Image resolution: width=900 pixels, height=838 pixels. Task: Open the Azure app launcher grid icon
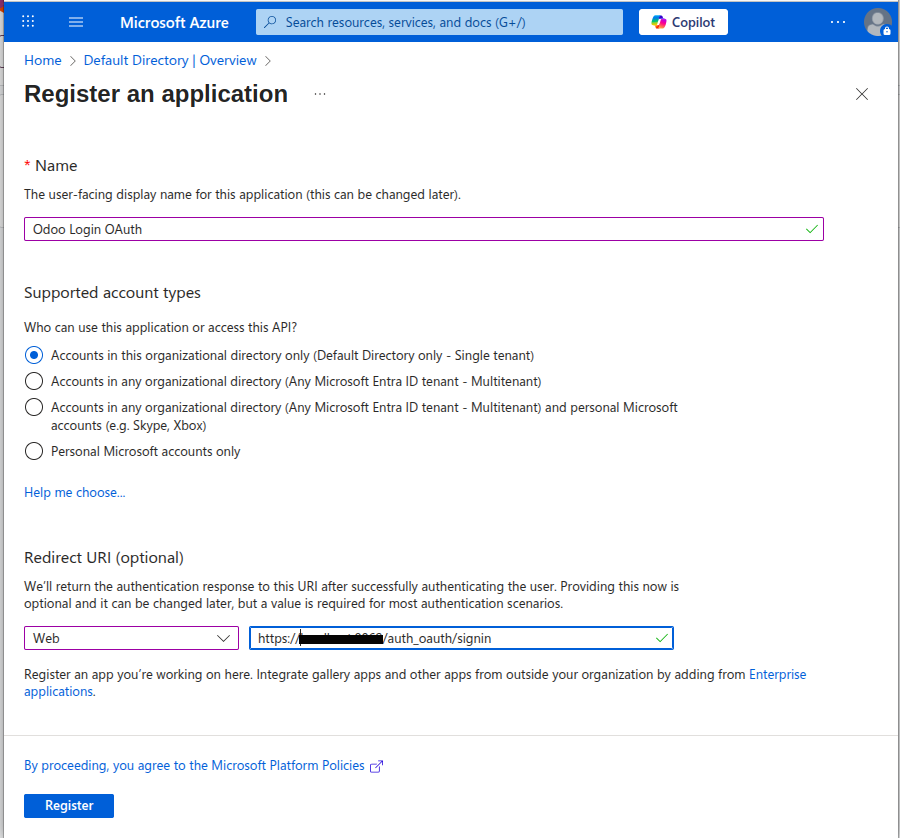28,22
